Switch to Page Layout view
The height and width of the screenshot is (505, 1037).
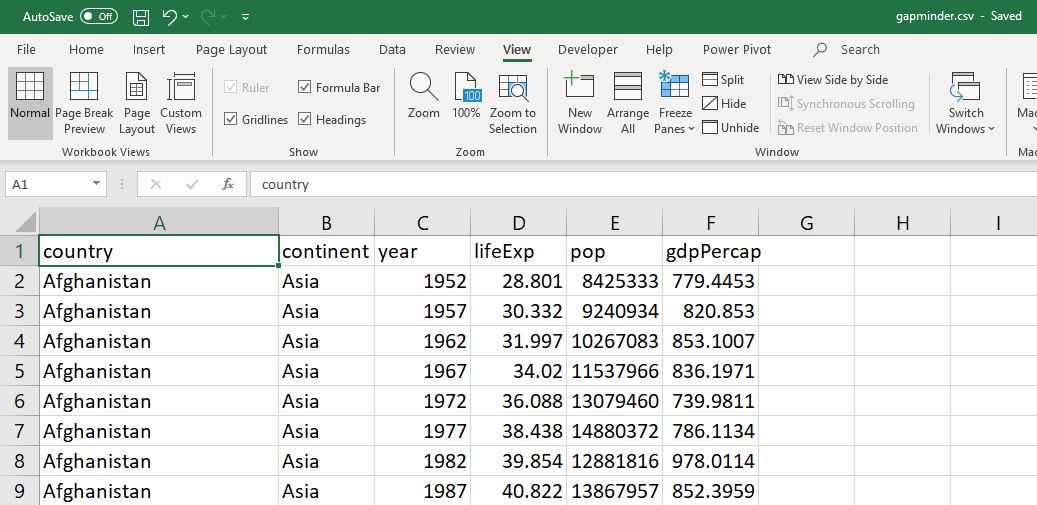point(137,88)
